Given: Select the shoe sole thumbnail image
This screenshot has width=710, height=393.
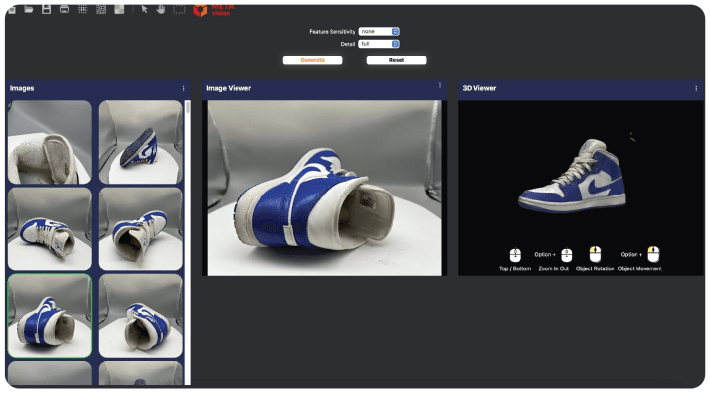Looking at the screenshot, I should [141, 142].
